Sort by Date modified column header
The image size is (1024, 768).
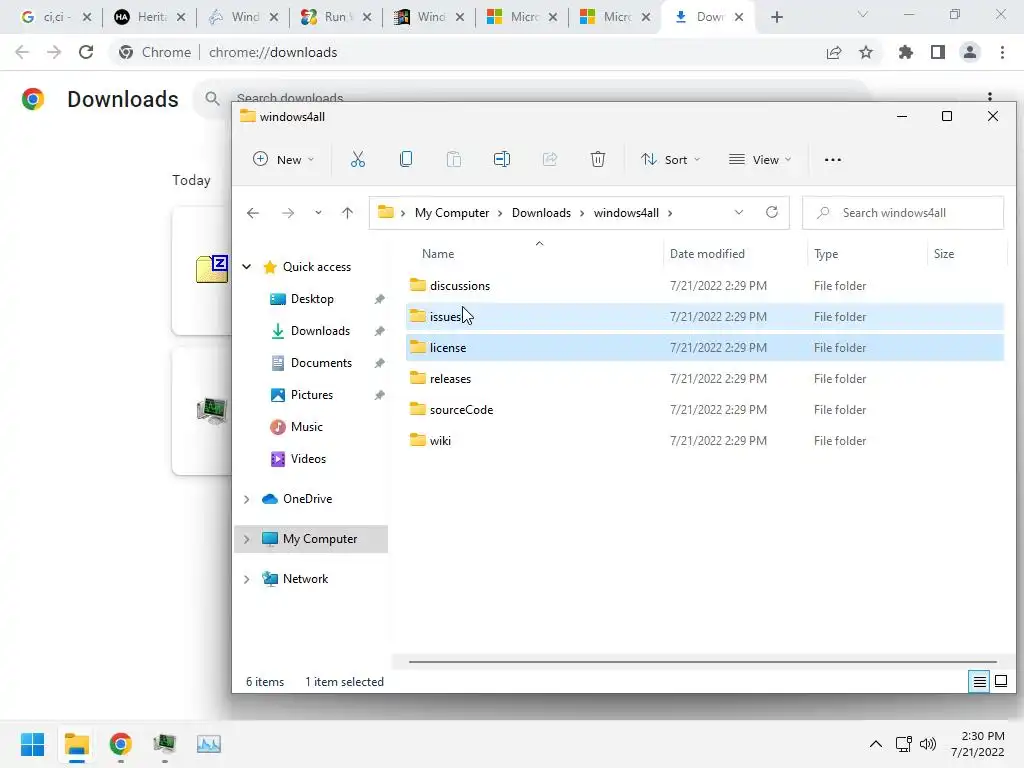click(x=707, y=253)
